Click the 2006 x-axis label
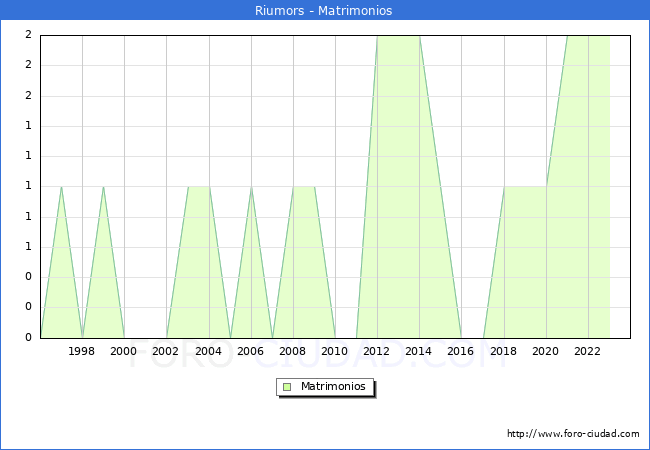The width and height of the screenshot is (650, 450). tap(250, 351)
